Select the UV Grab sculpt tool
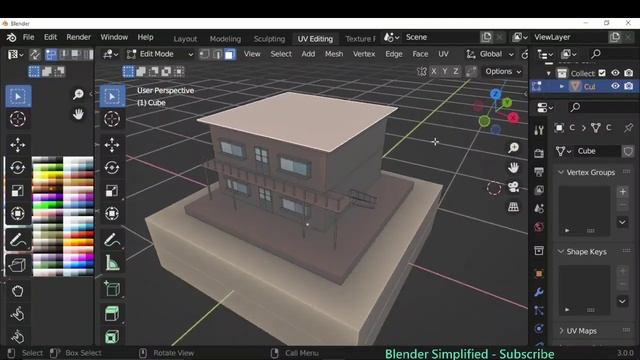Screen dimensions: 640x360 [18, 291]
